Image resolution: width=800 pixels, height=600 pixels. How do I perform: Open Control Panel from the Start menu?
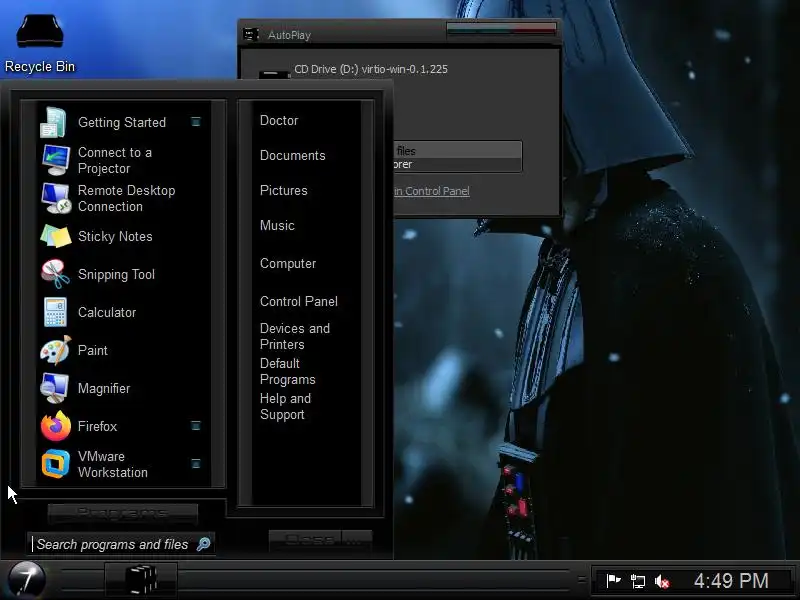tap(298, 301)
